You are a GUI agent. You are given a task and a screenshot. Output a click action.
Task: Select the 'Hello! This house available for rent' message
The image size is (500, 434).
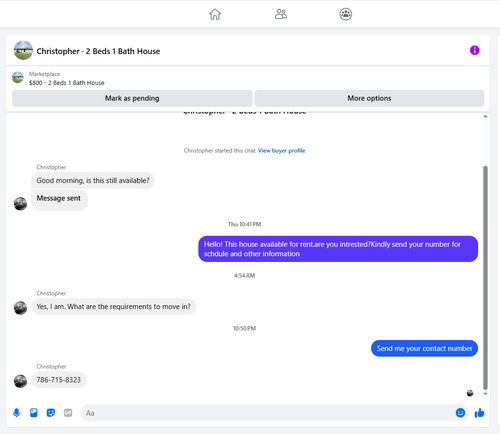[338, 249]
